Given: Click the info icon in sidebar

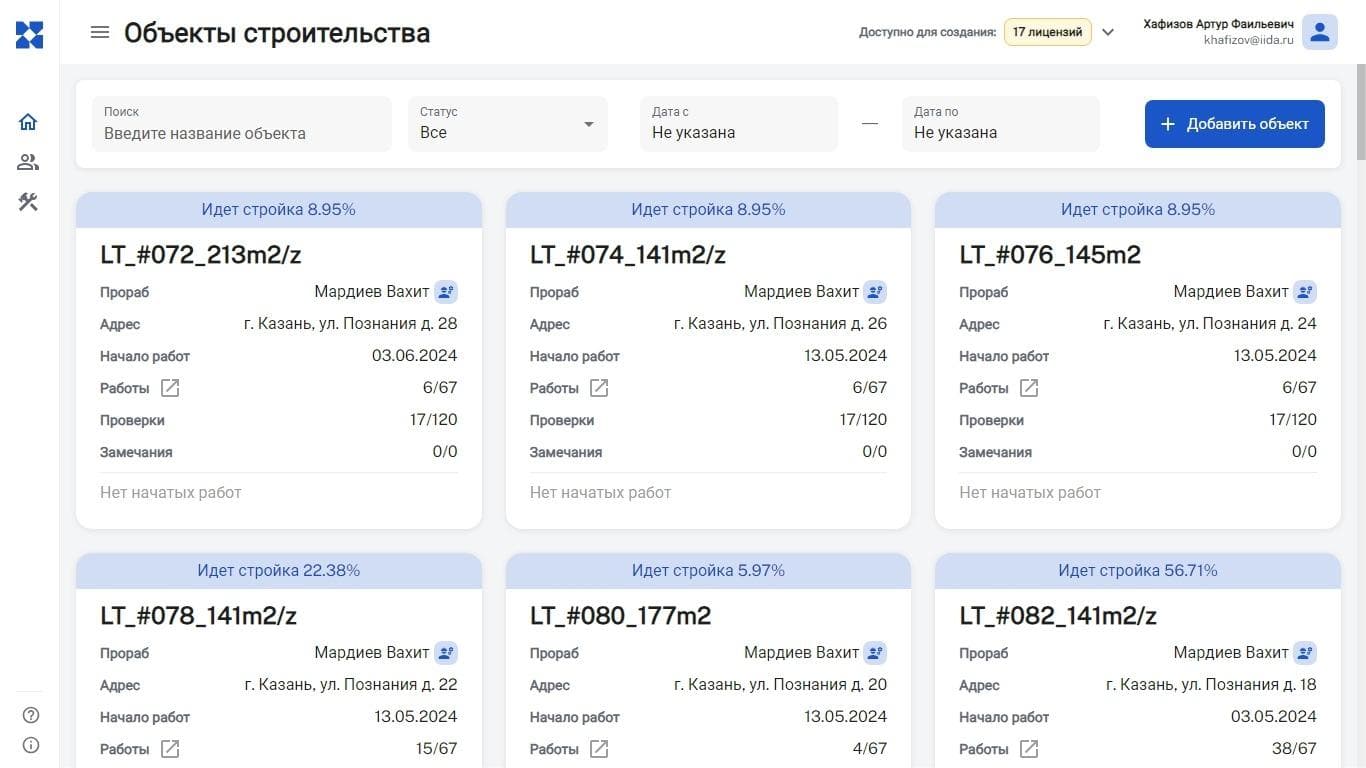Looking at the screenshot, I should tap(31, 745).
